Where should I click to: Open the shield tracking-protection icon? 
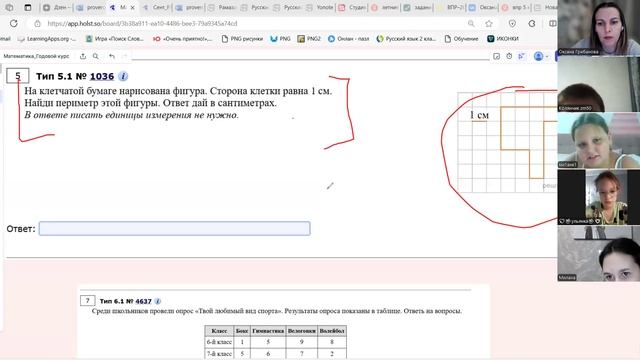(x=512, y=24)
